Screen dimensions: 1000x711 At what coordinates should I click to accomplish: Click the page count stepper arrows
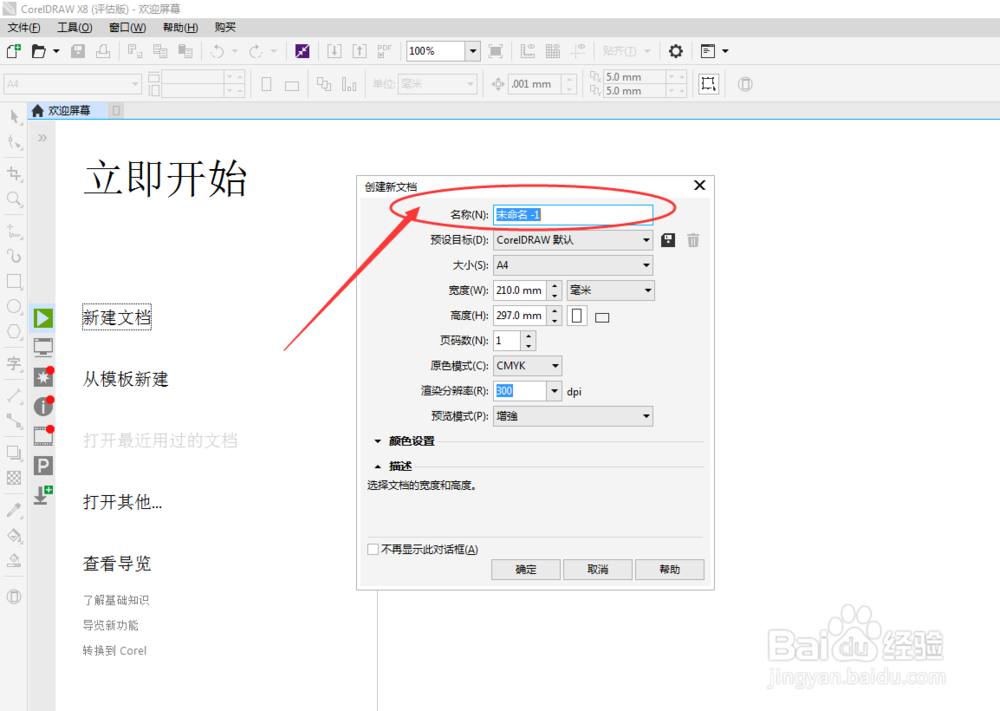click(528, 341)
